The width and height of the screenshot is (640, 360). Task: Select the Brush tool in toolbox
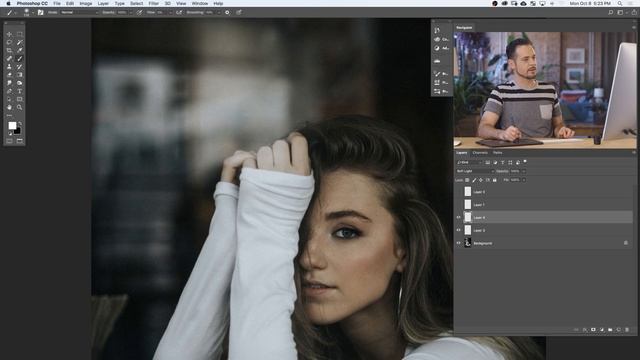pyautogui.click(x=20, y=59)
